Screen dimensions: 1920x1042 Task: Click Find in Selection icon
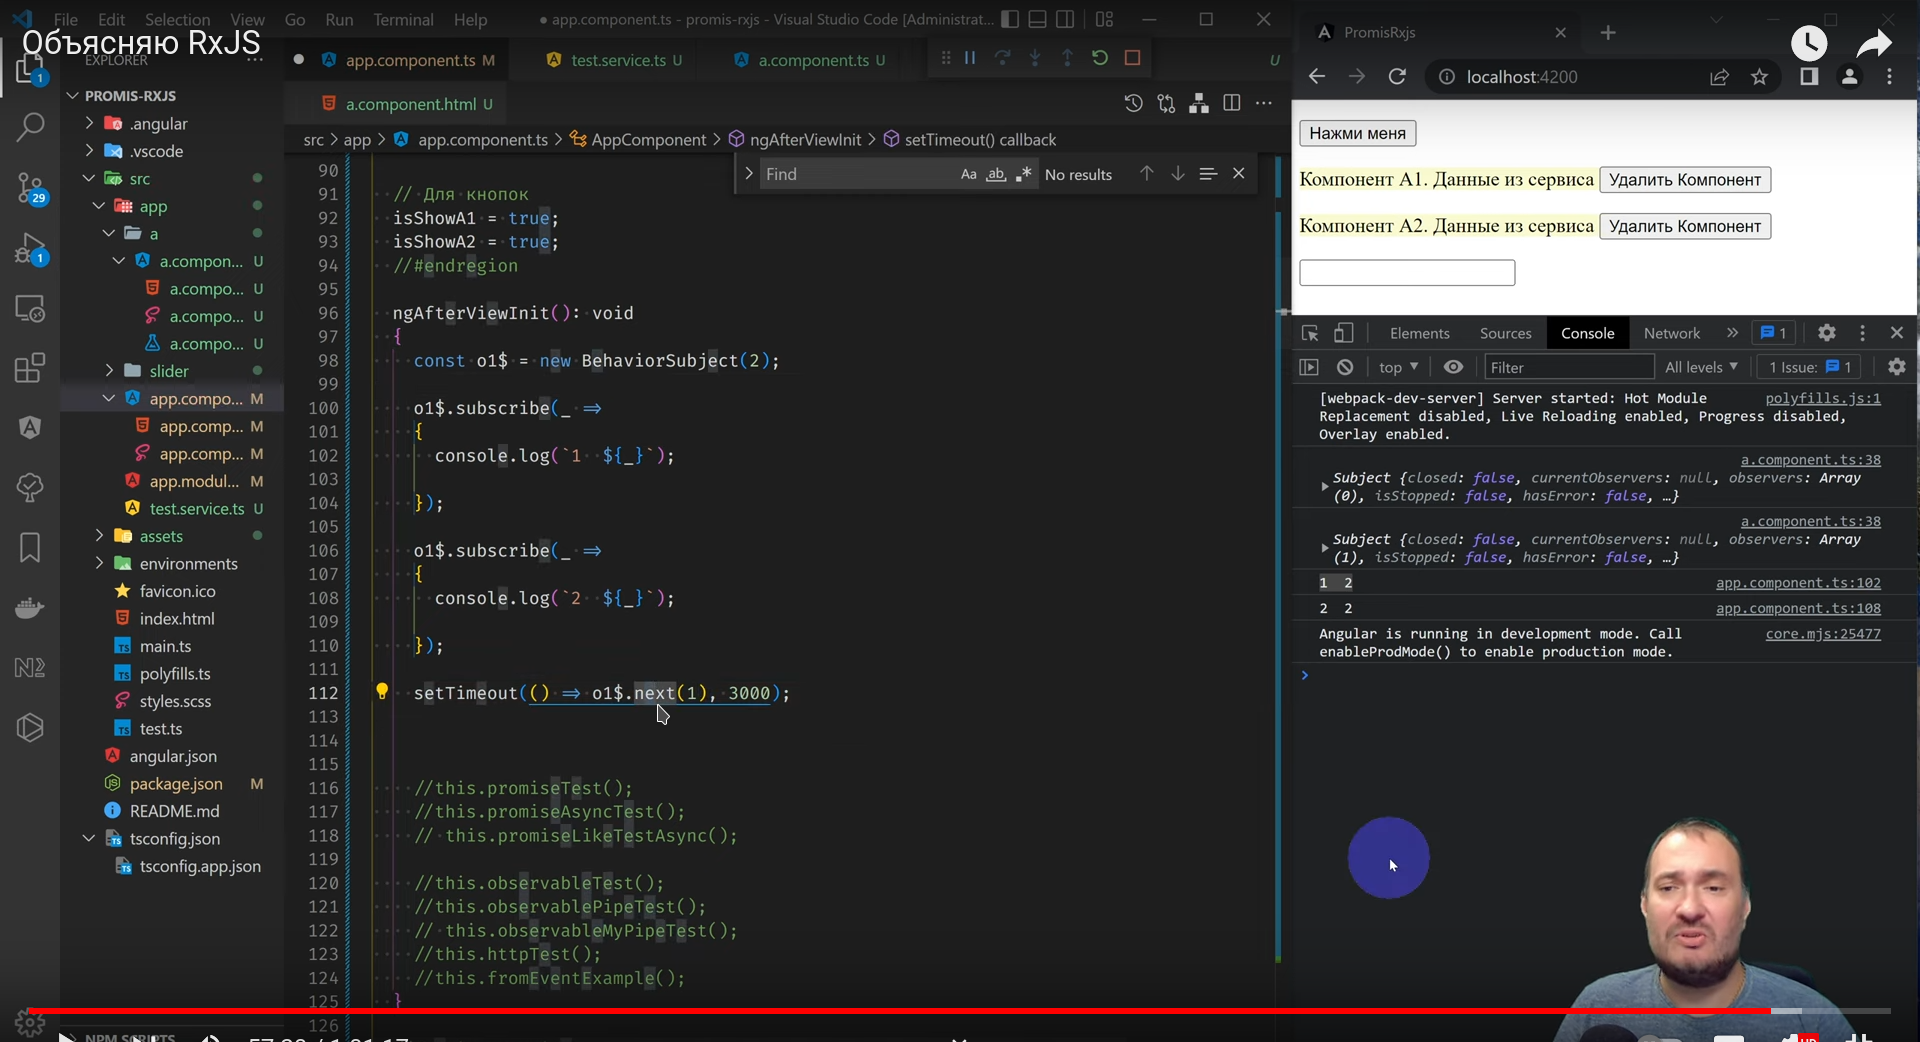[1208, 174]
